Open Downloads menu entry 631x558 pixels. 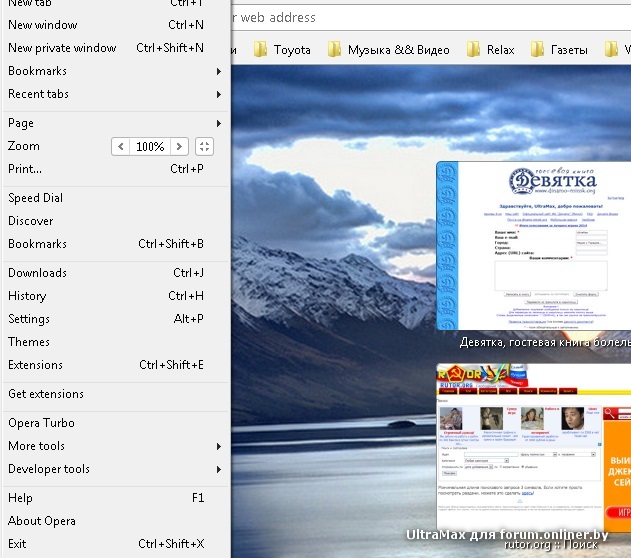[x=115, y=273]
